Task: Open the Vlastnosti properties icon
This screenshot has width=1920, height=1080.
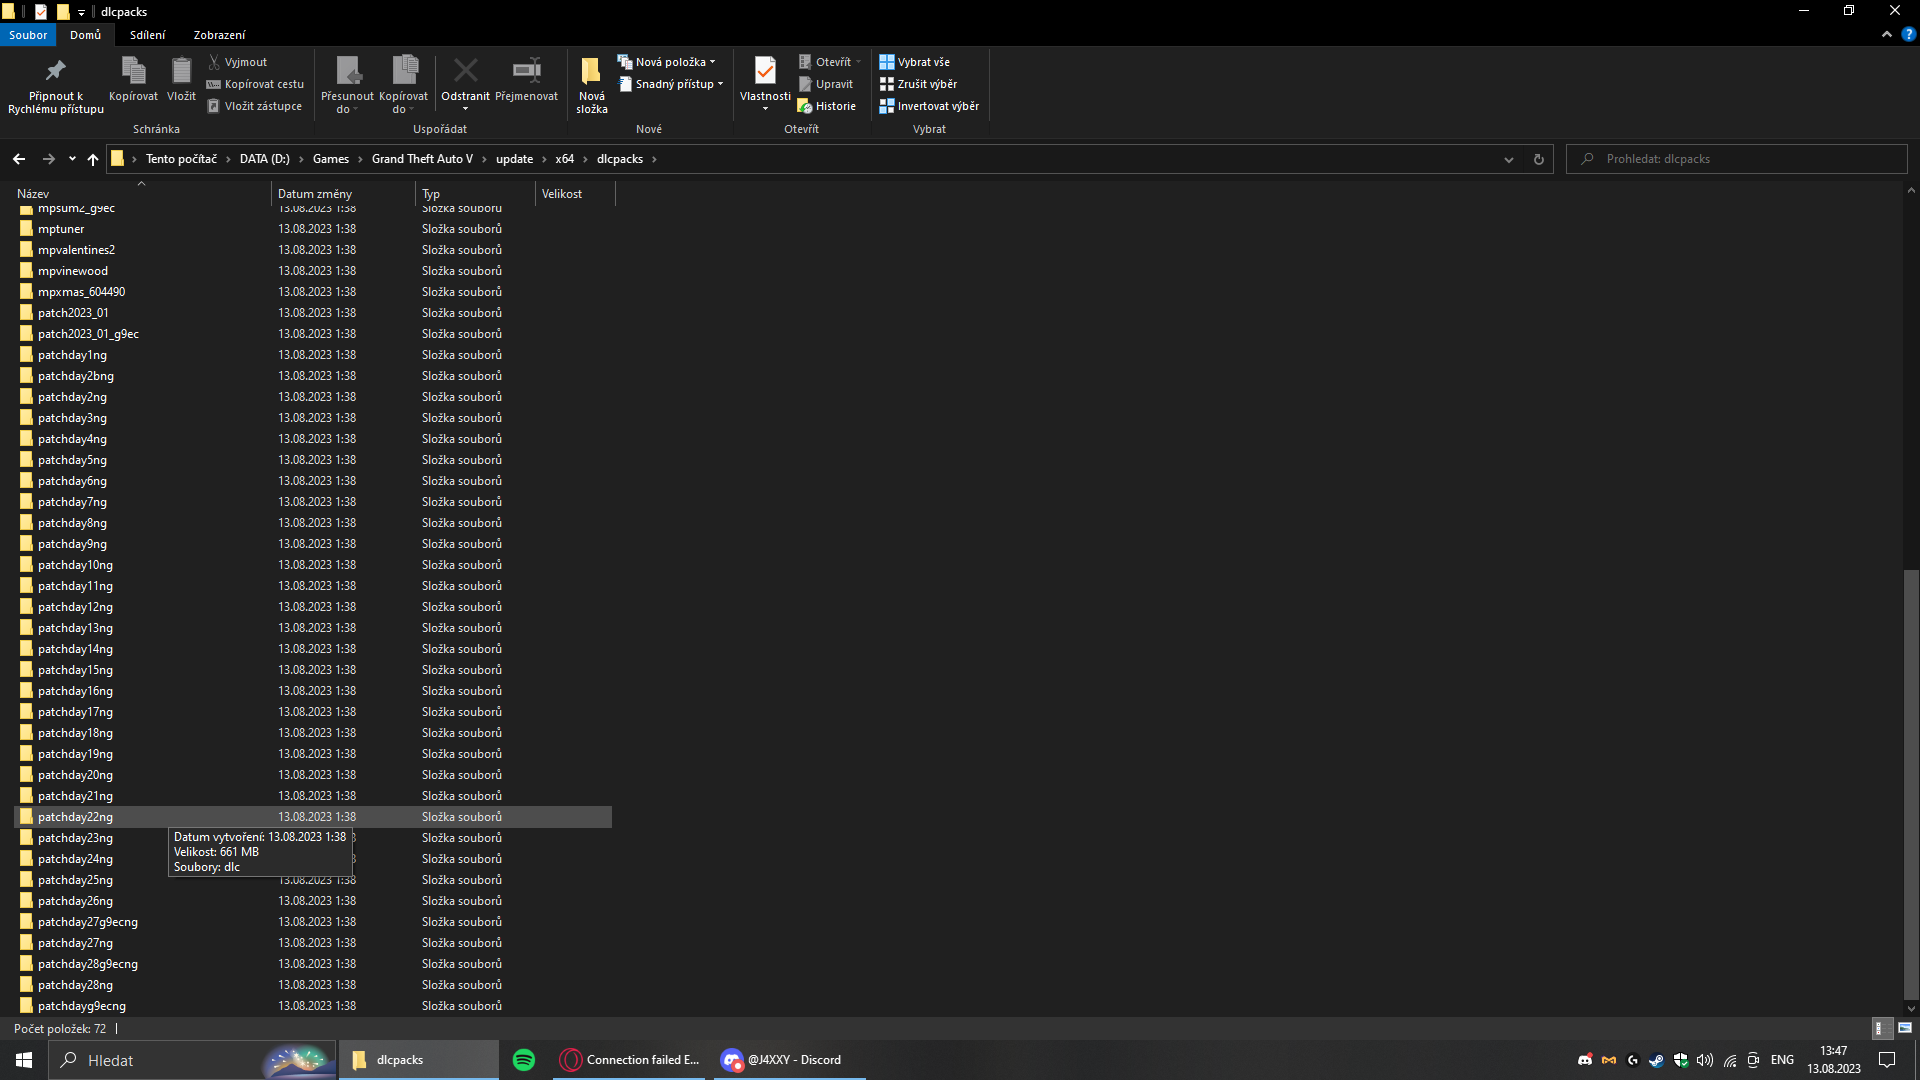Action: tap(765, 71)
